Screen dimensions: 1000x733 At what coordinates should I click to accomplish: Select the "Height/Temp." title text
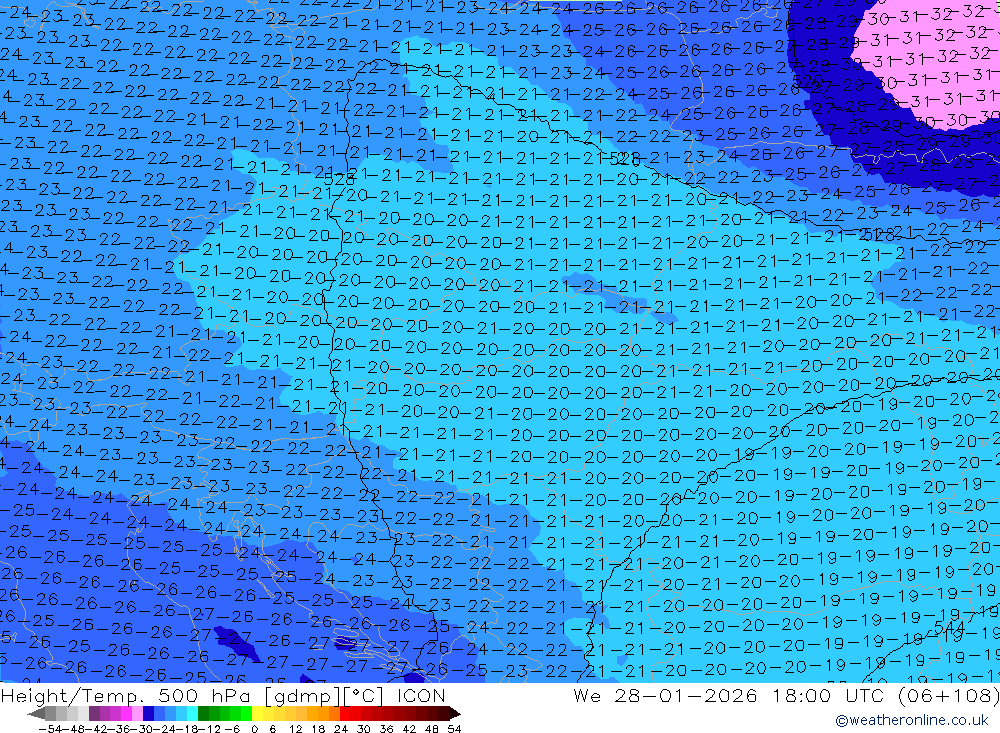[x=71, y=696]
